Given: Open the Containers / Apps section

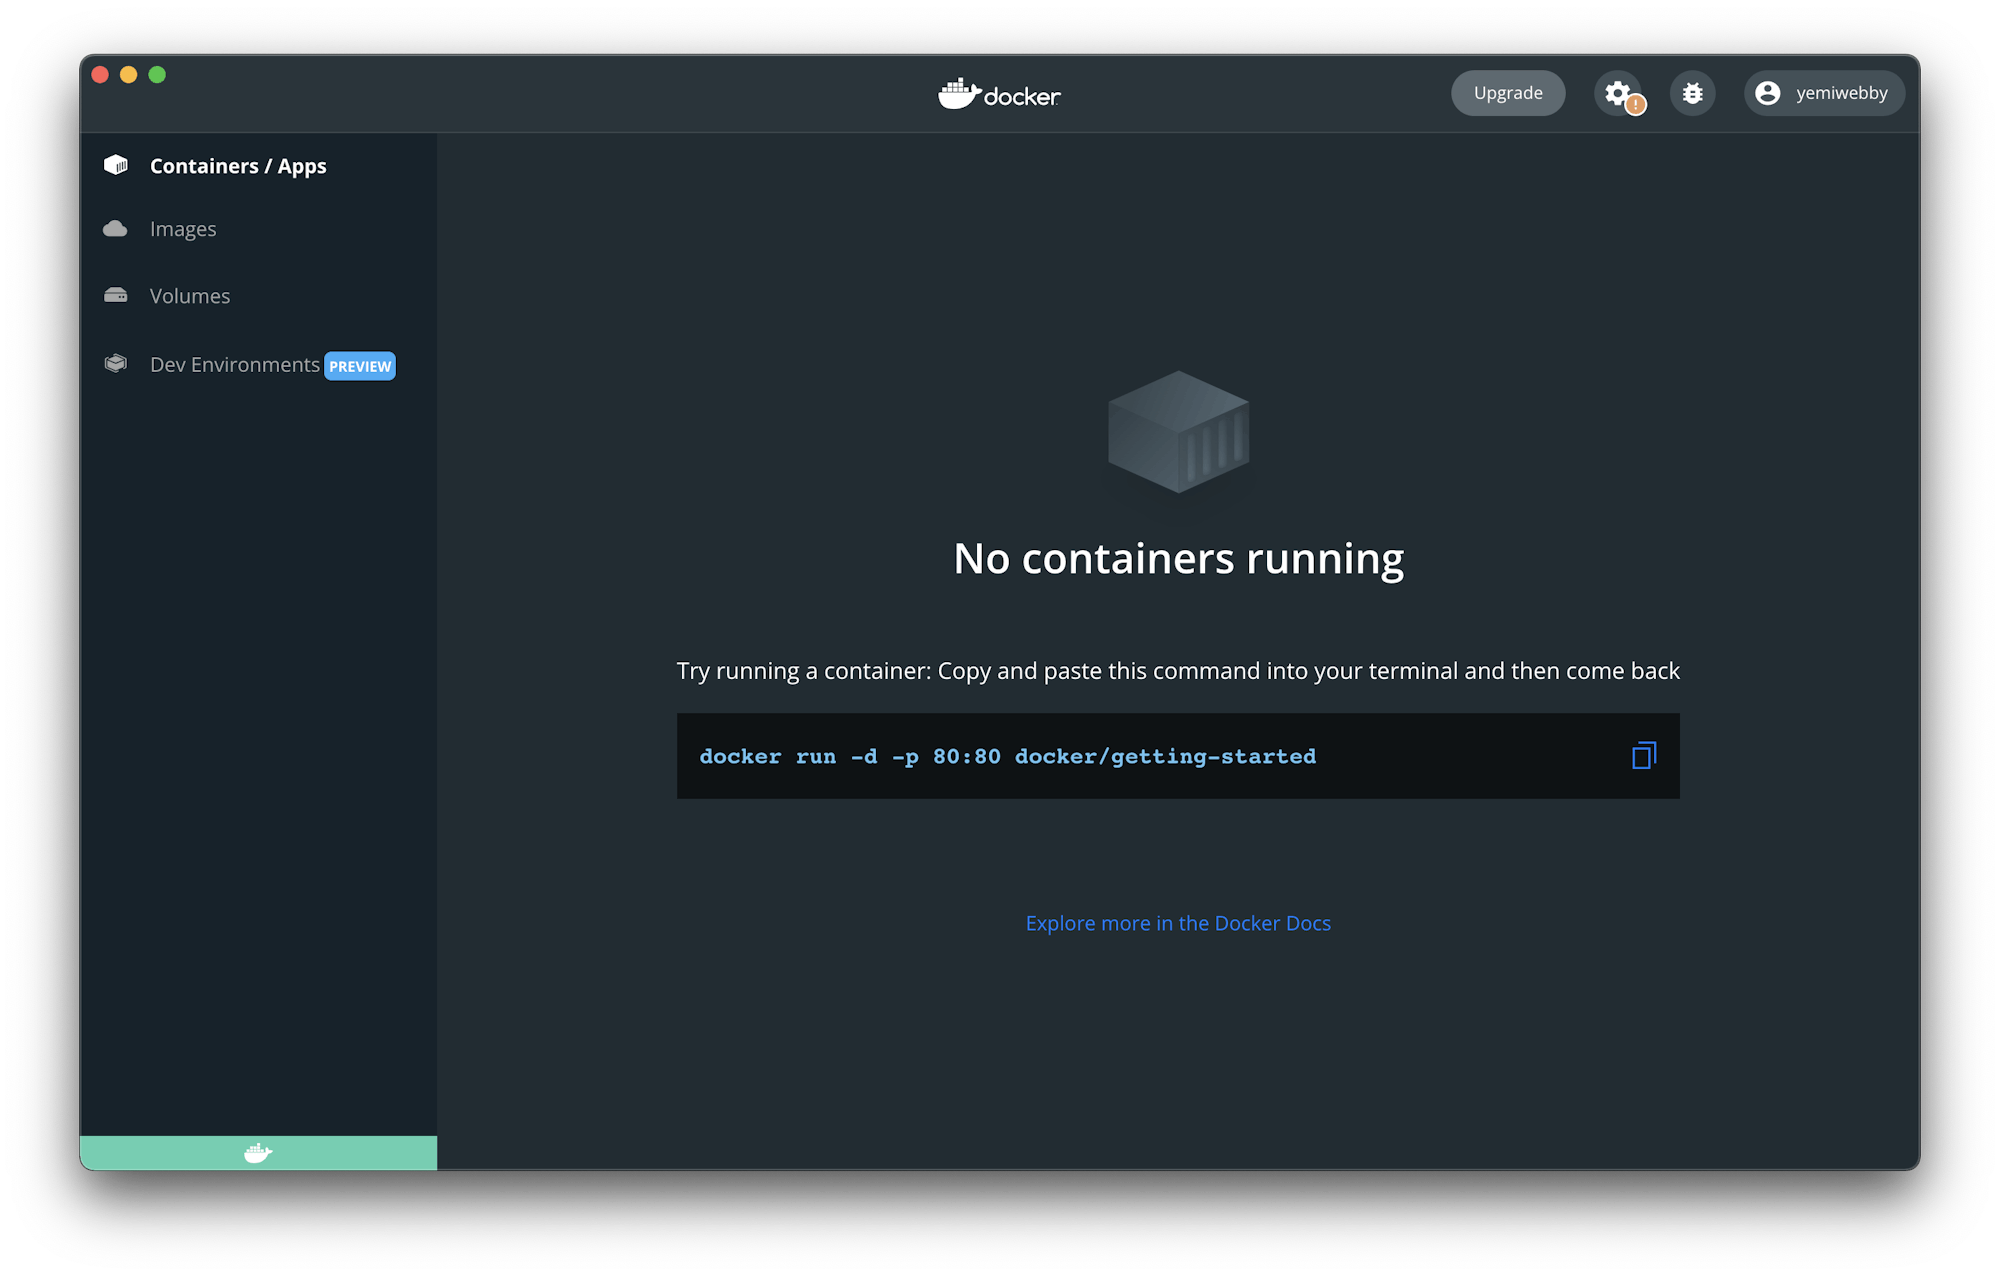Looking at the screenshot, I should coord(238,165).
